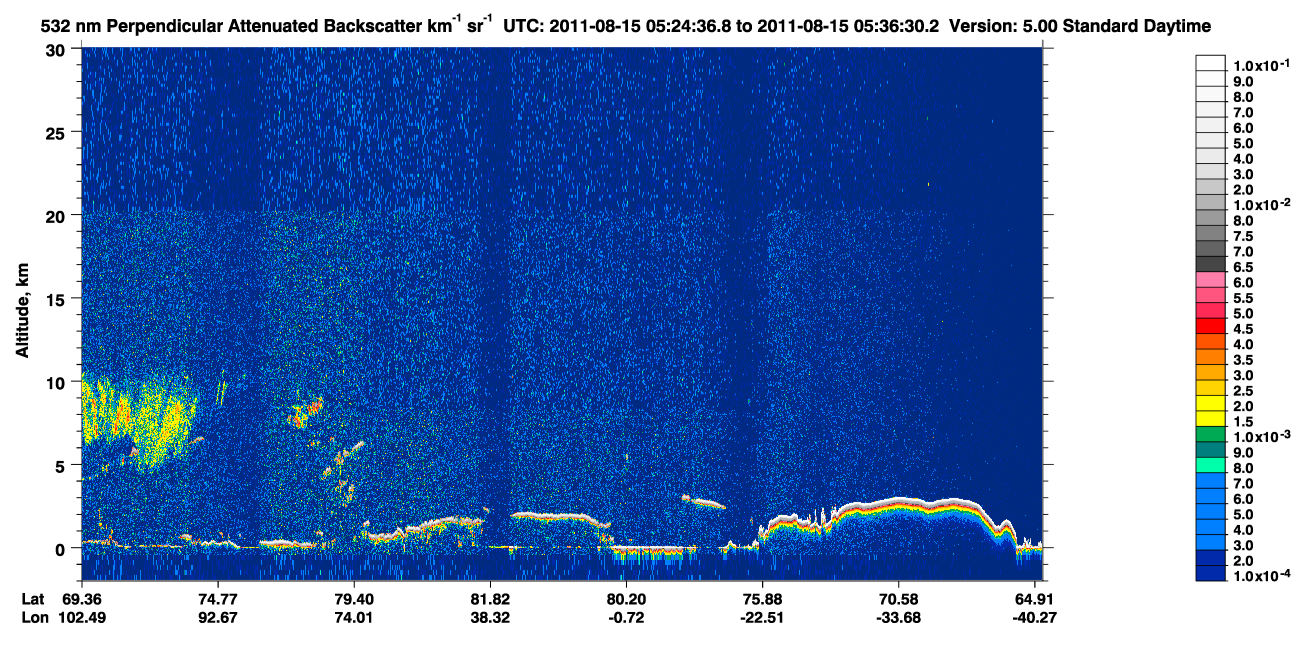Click latitude value 81.82
Viewport: 1300px width, 667px height.
[x=489, y=598]
